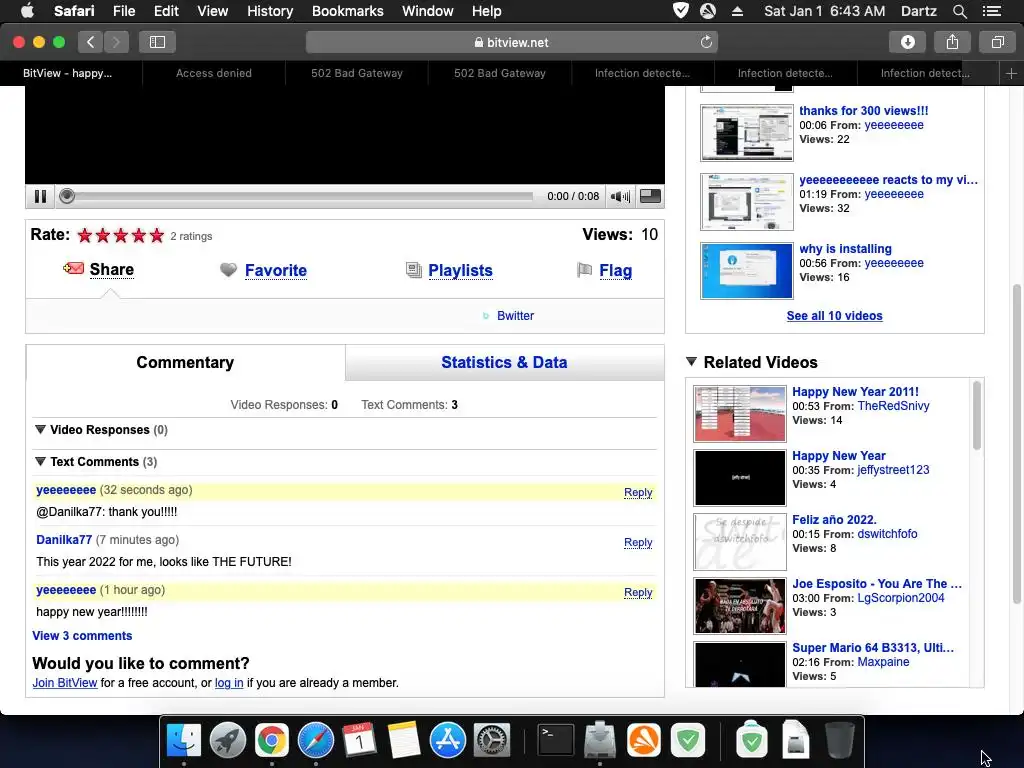
Task: Click the Playlists stack icon
Action: coord(413,270)
